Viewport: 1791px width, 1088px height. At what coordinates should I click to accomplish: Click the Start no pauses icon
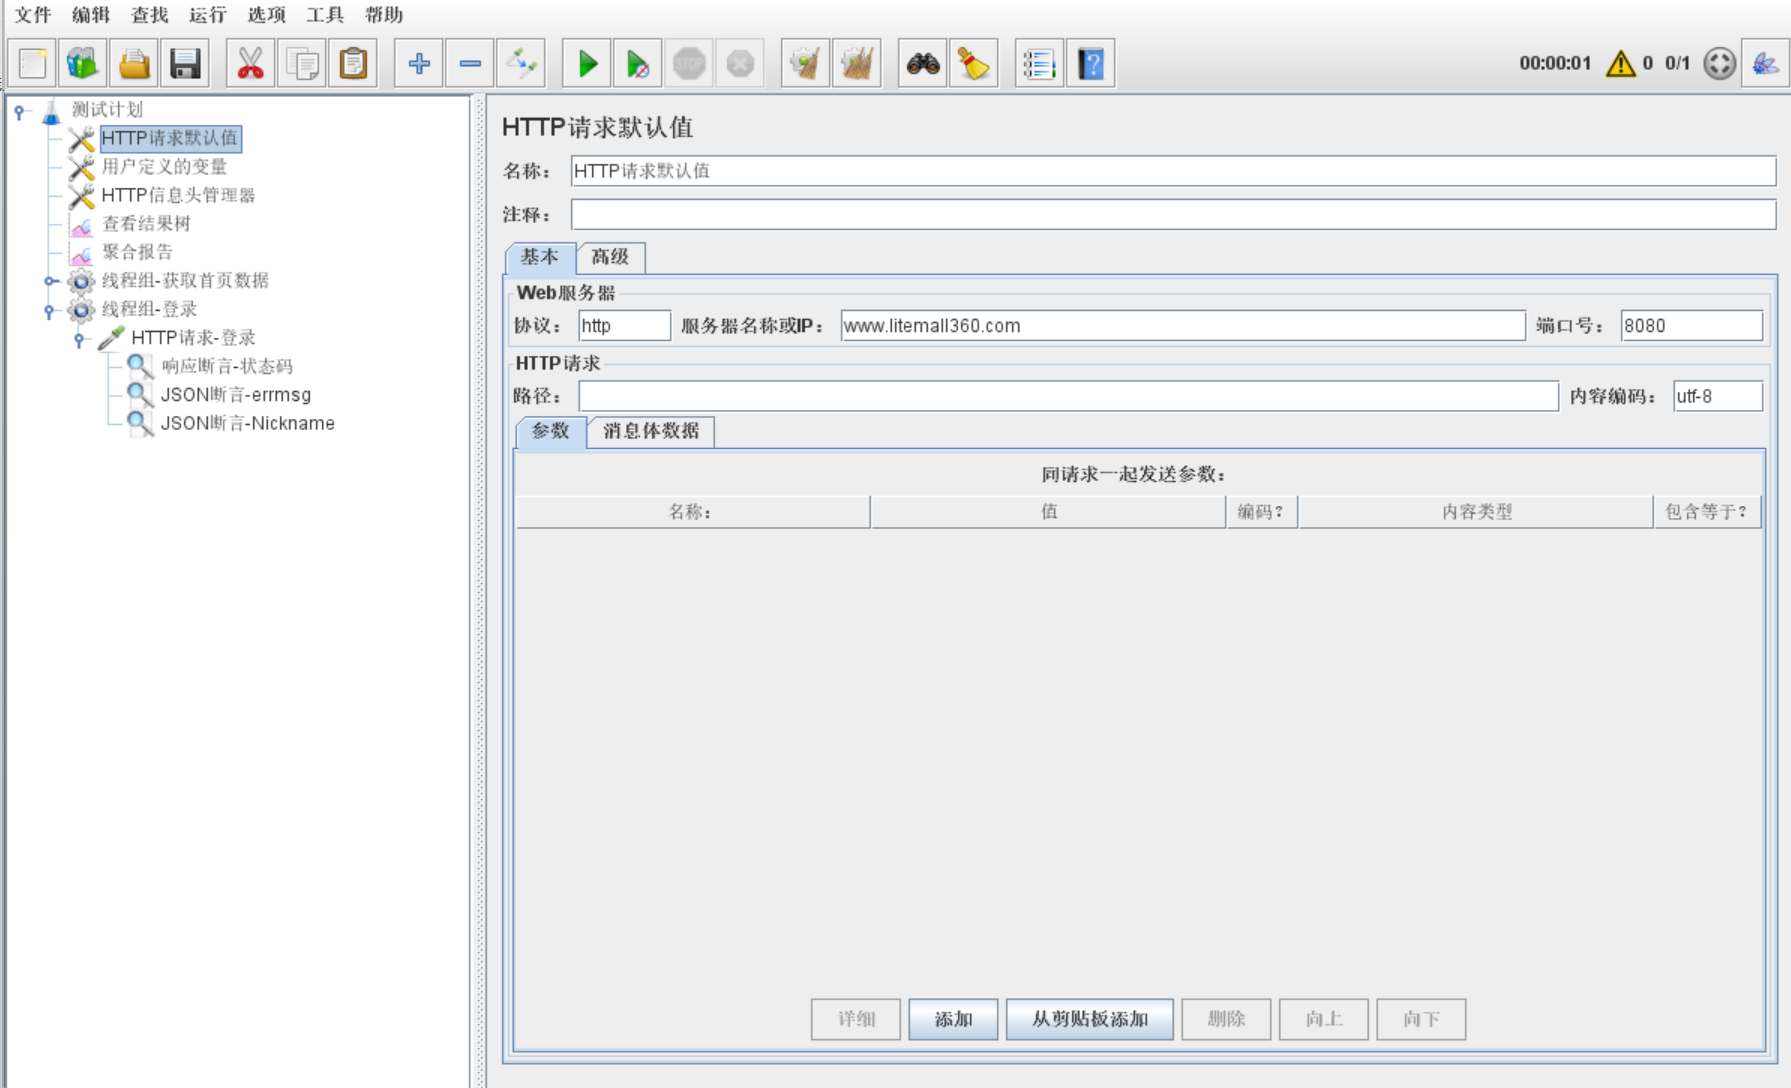pyautogui.click(x=637, y=64)
